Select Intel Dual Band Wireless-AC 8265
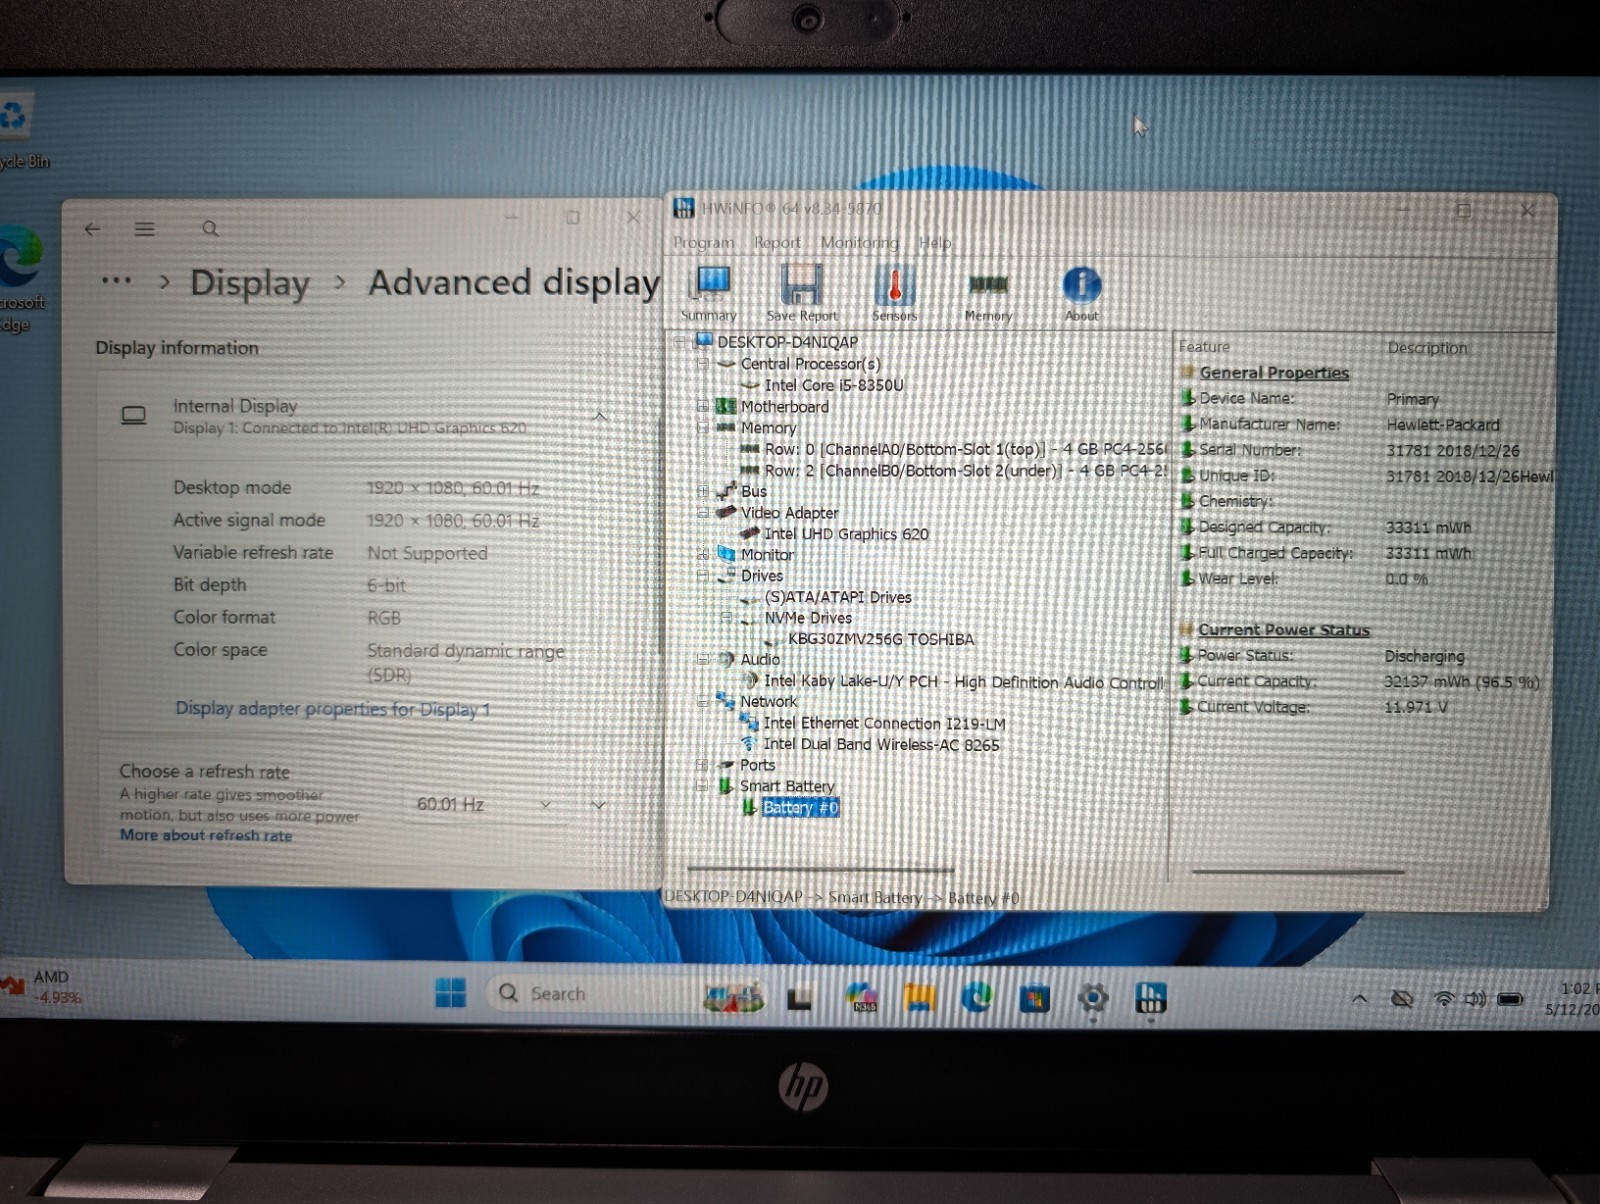This screenshot has height=1204, width=1600. pos(882,744)
